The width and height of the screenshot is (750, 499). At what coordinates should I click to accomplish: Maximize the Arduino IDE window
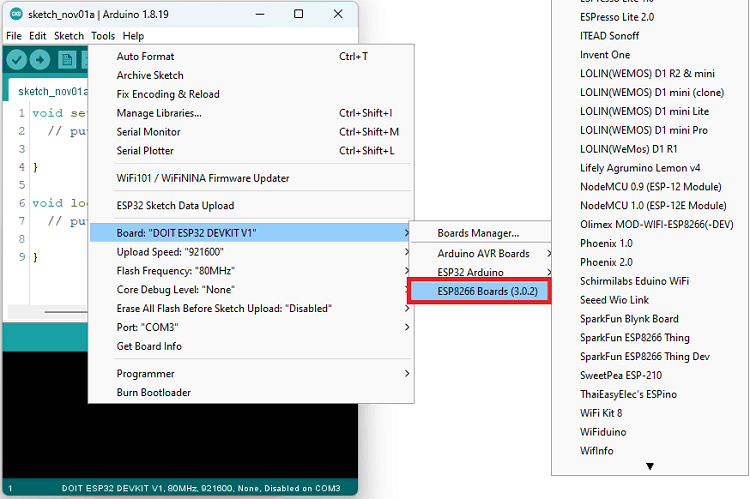[x=299, y=14]
